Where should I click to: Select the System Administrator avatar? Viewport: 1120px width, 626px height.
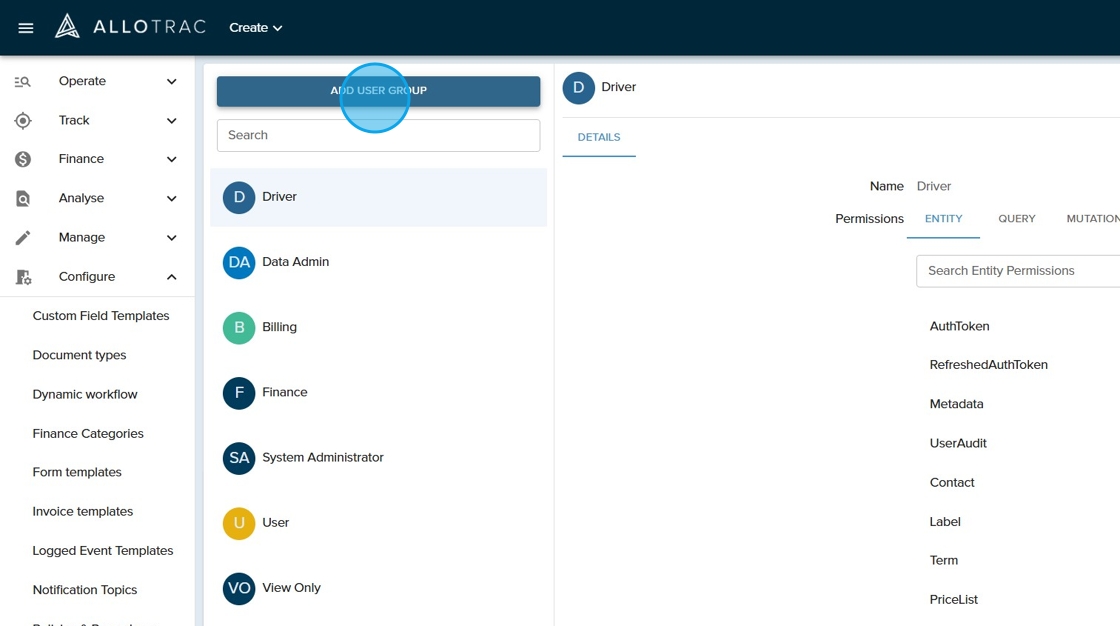point(239,458)
